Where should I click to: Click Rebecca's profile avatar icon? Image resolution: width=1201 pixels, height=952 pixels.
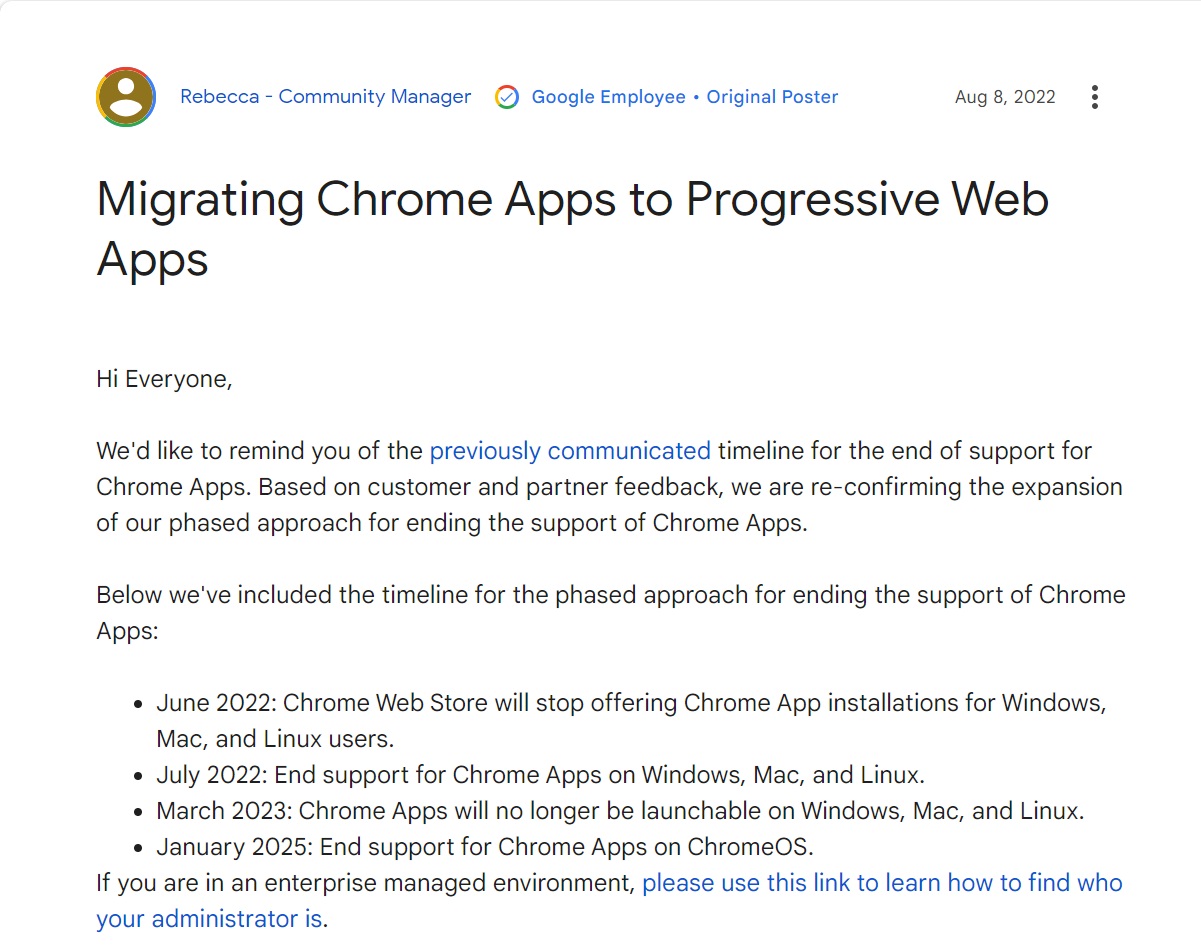(x=126, y=97)
